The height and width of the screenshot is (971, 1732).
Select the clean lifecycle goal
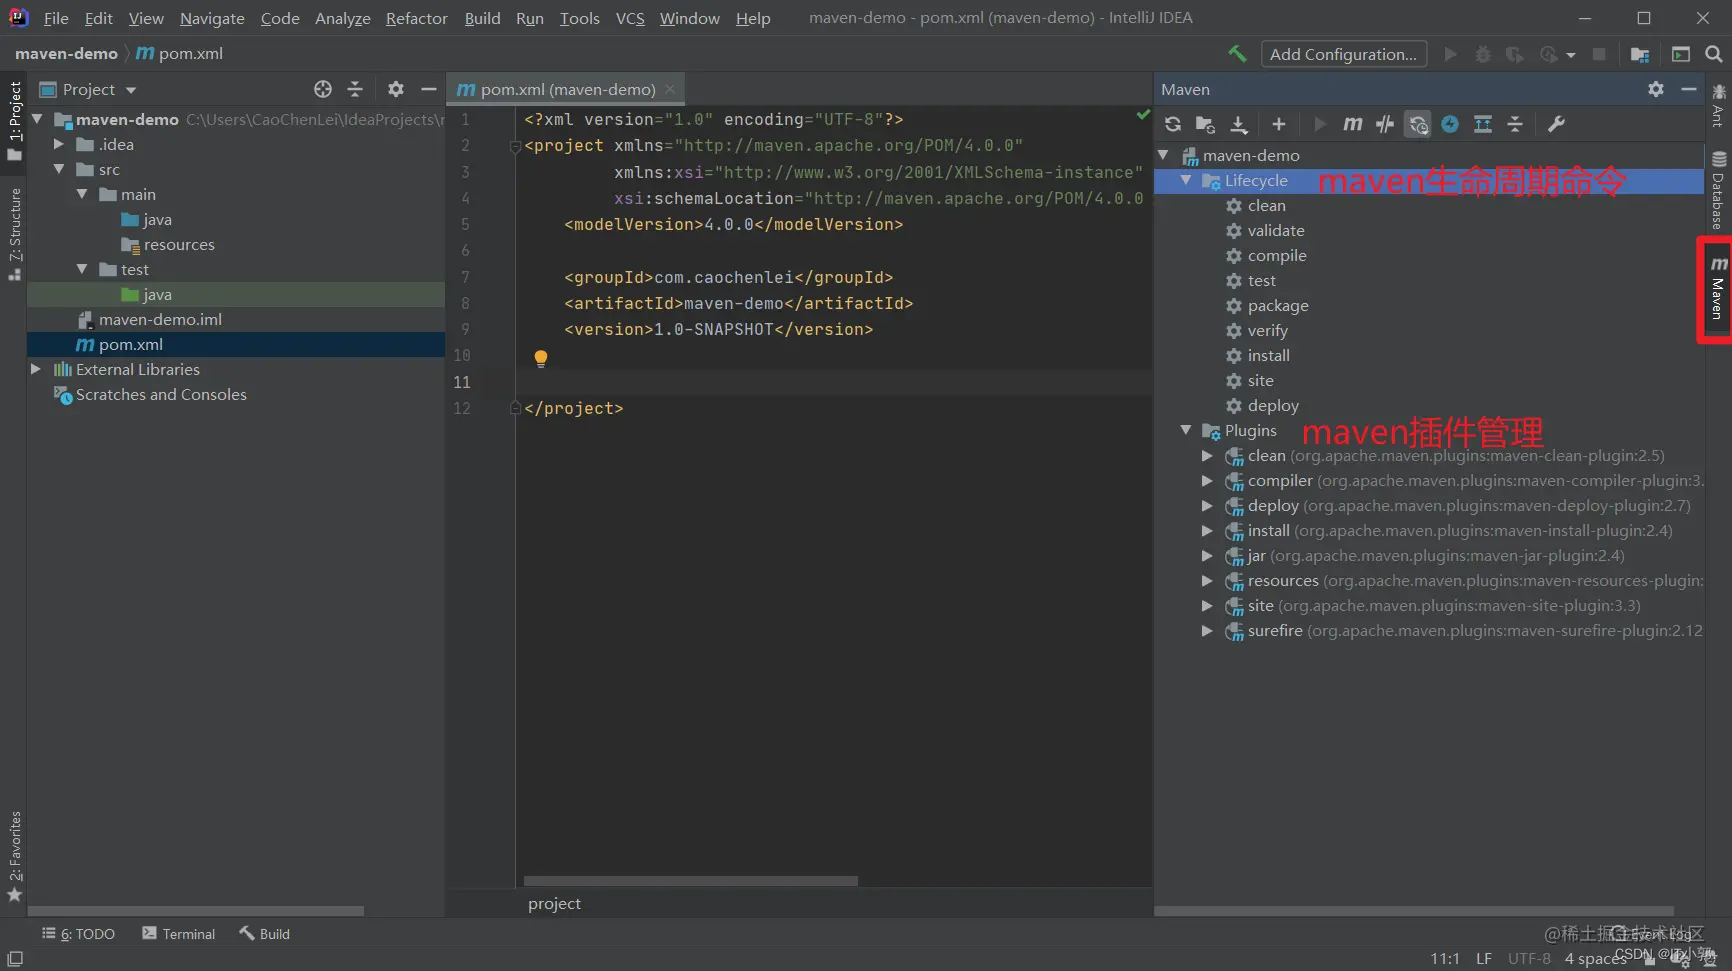pos(1266,205)
